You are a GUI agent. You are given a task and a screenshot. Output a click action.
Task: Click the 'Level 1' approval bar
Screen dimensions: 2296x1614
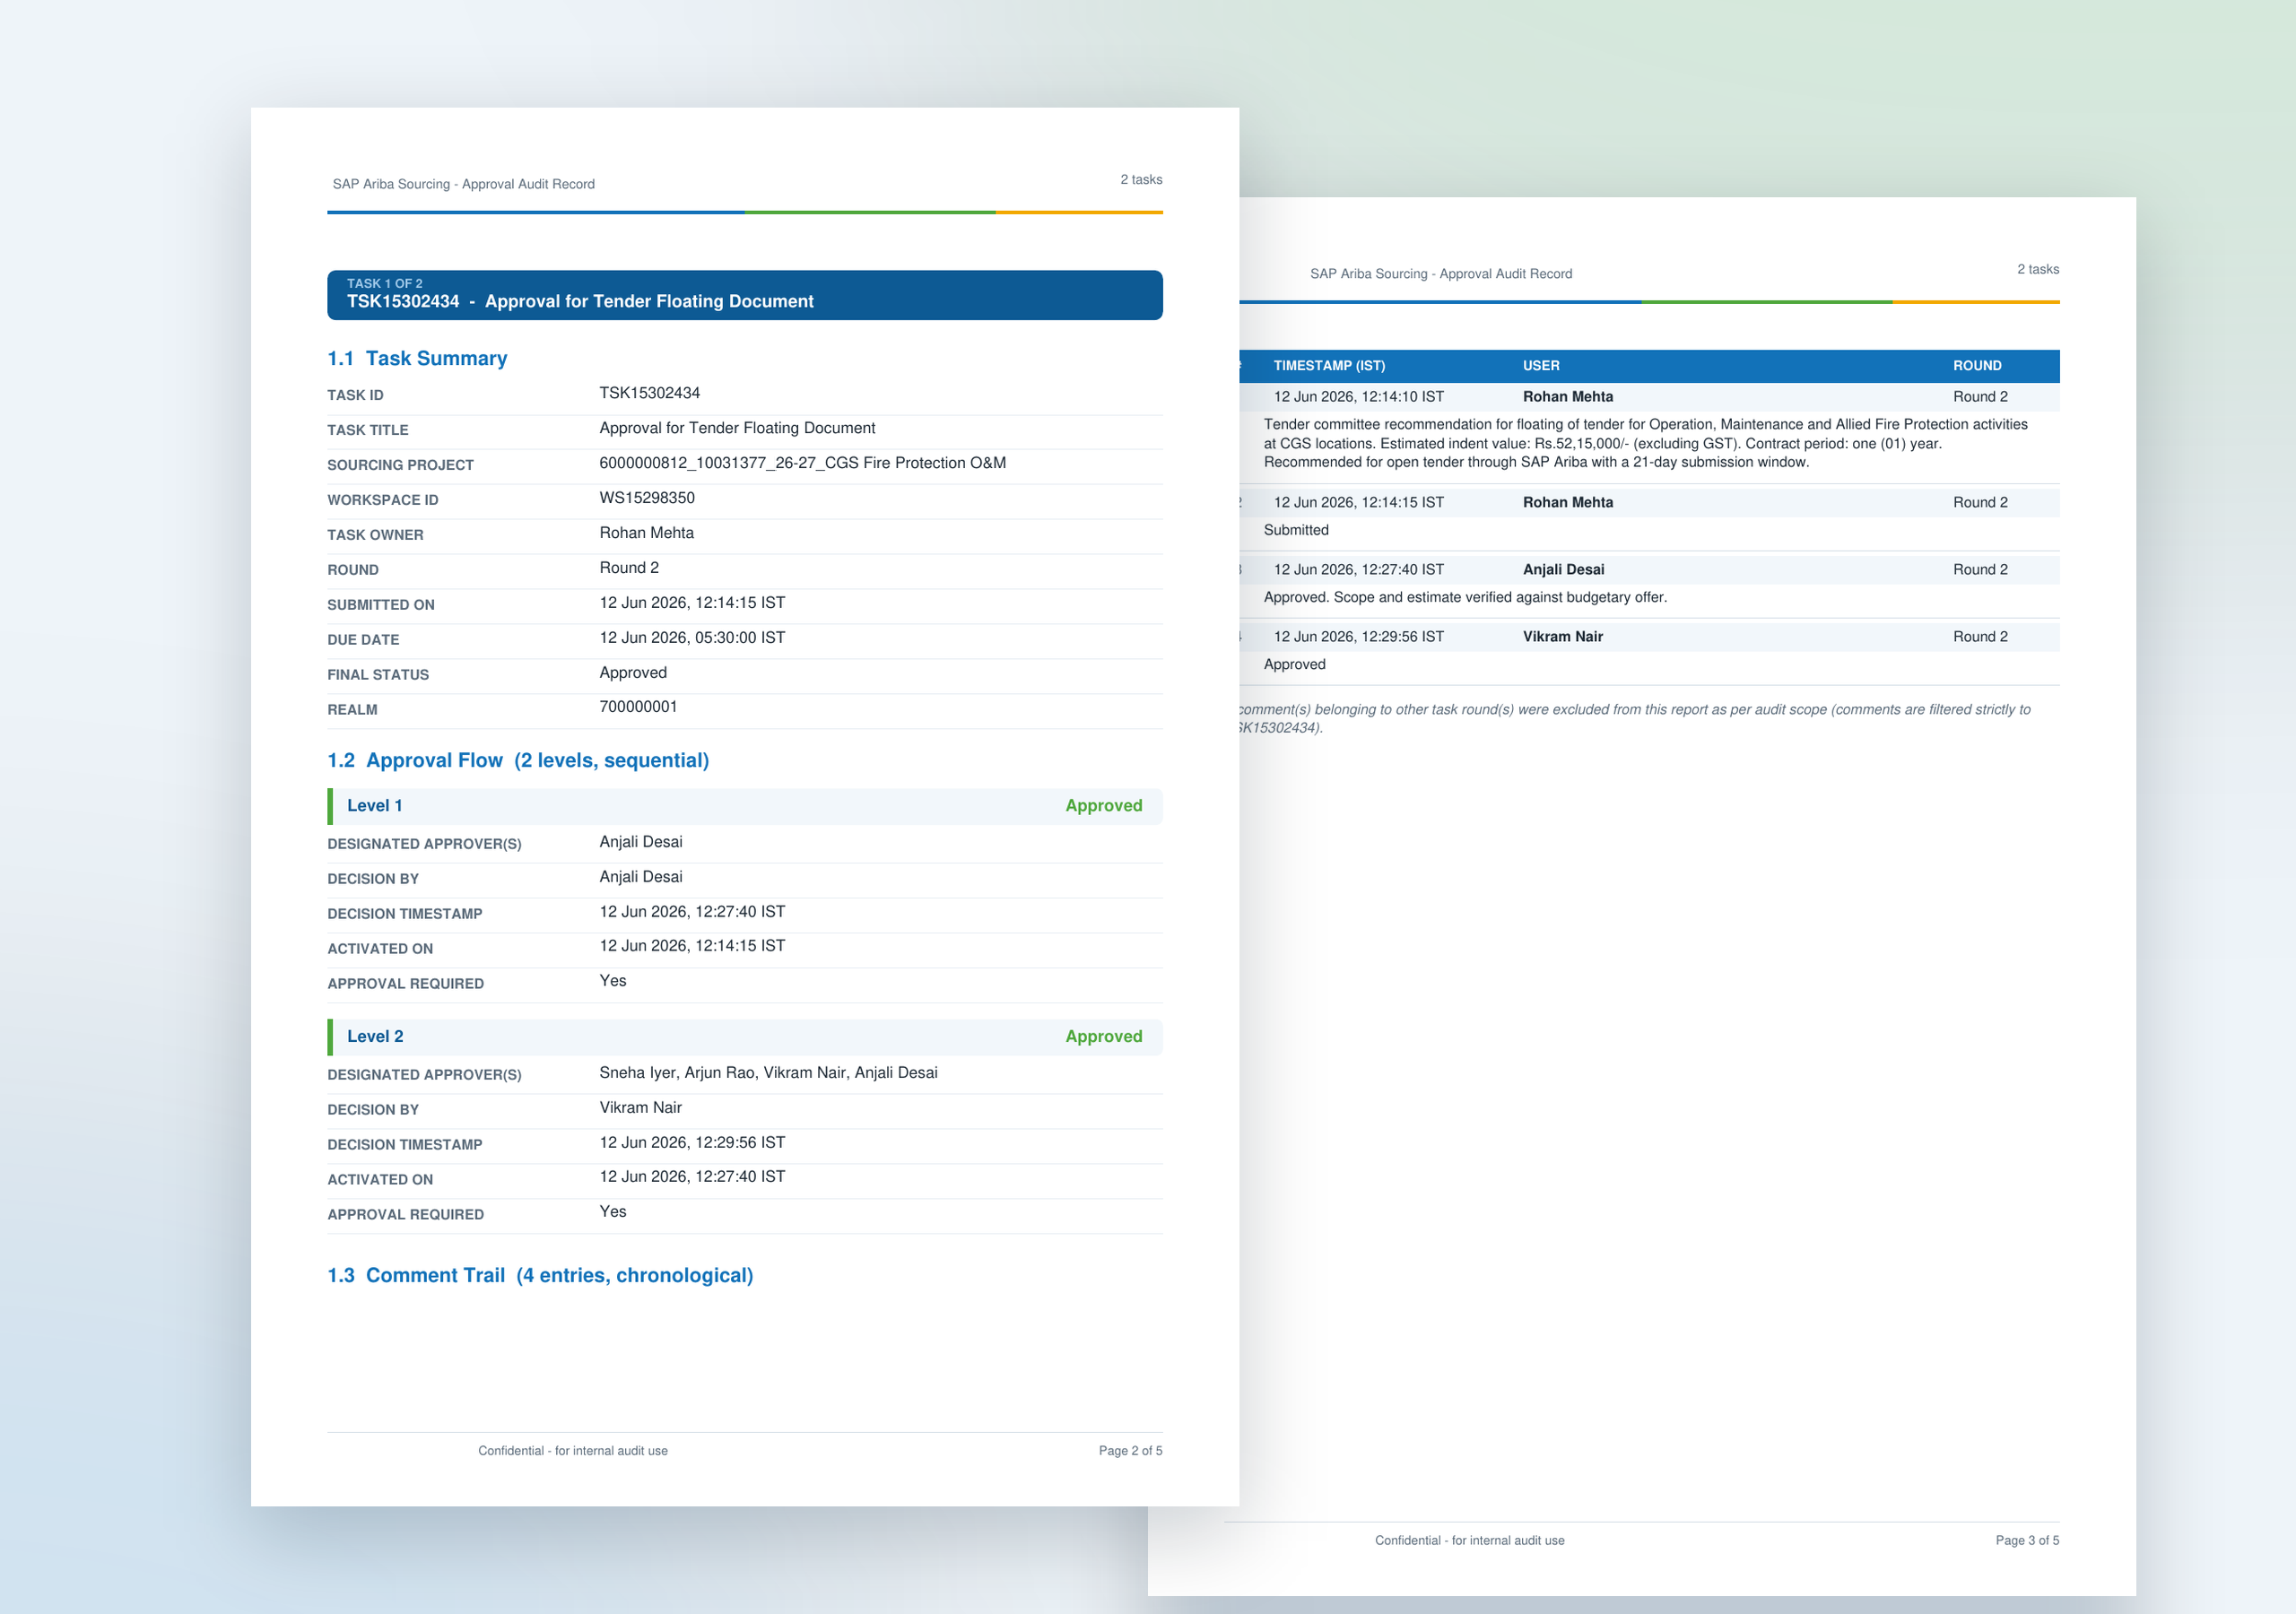(744, 806)
